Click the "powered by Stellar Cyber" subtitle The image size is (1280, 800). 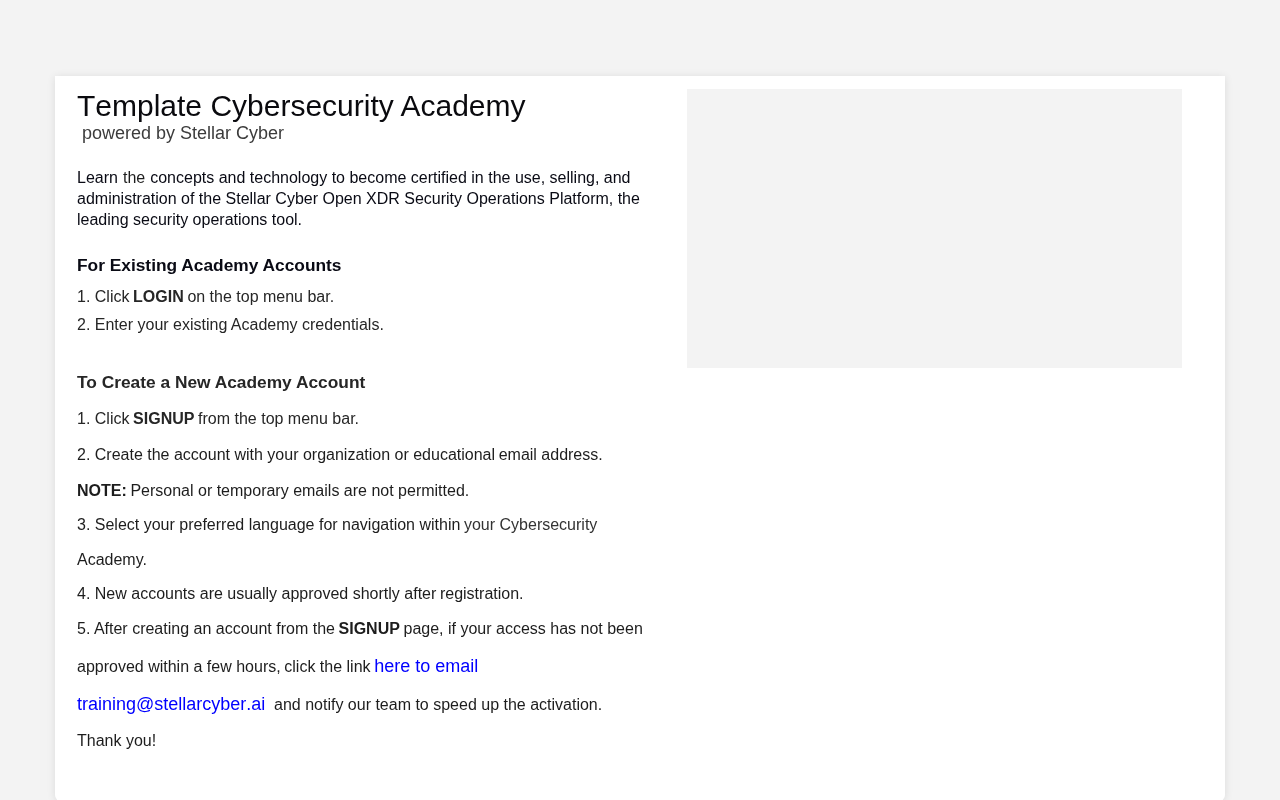coord(183,133)
